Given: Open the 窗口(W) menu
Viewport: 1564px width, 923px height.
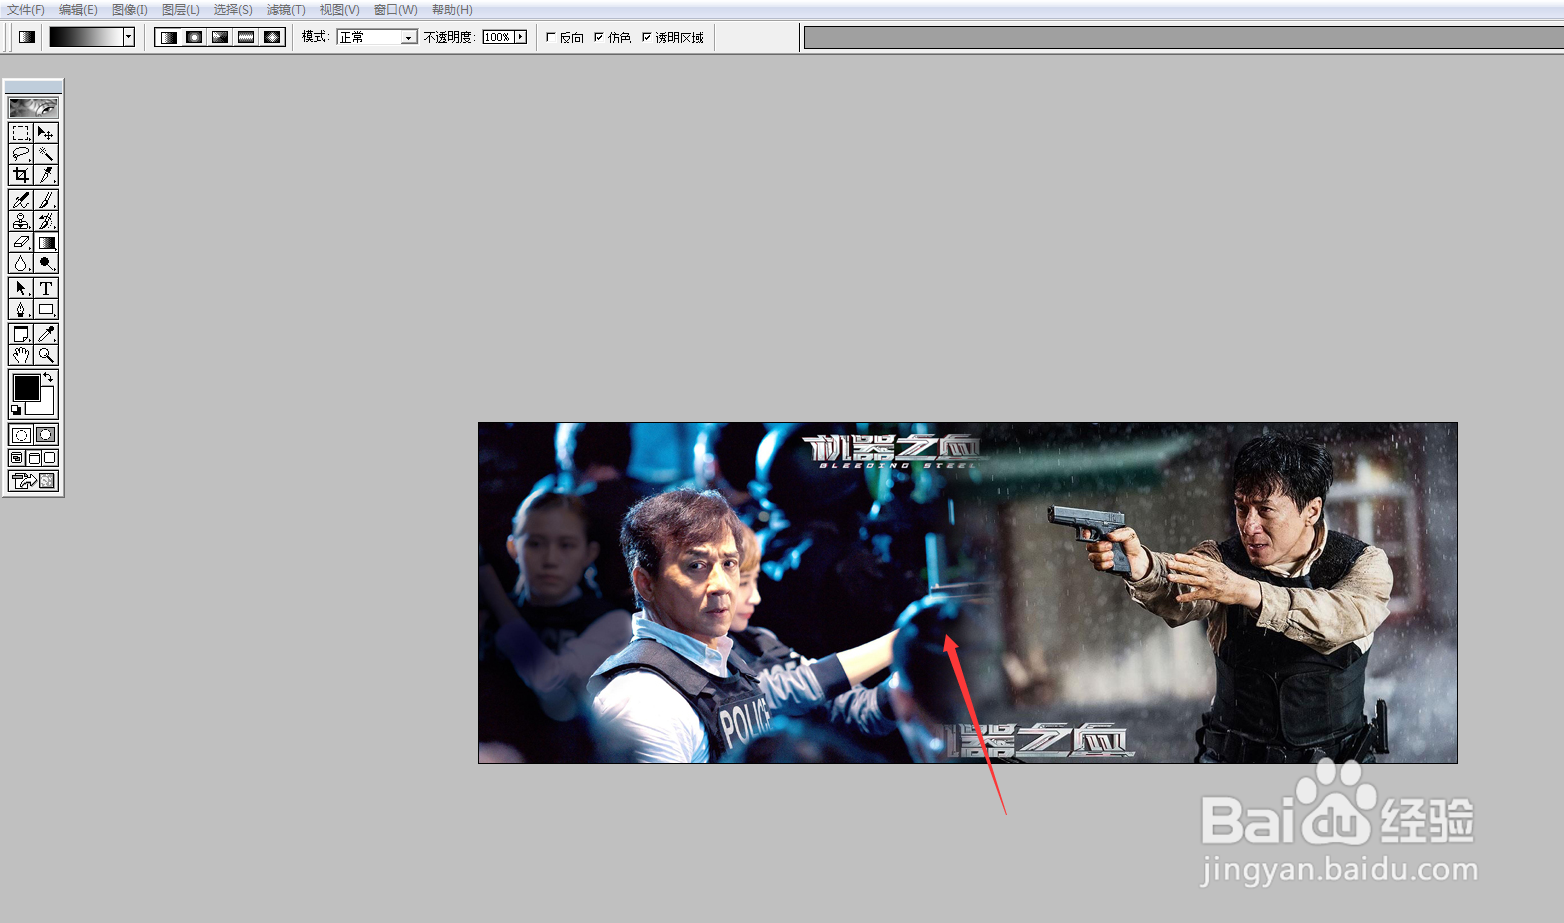Looking at the screenshot, I should coord(395,9).
